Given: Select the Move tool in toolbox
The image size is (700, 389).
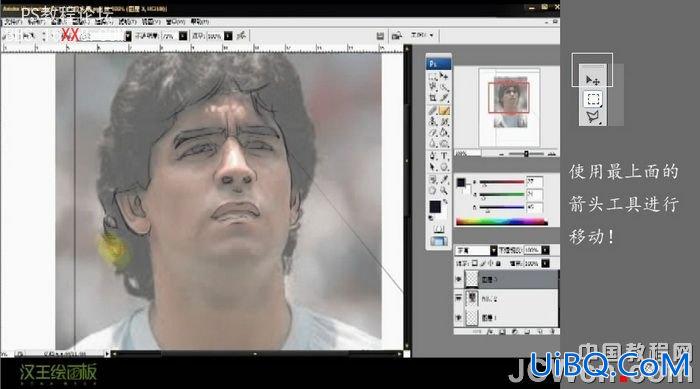Looking at the screenshot, I should 444,76.
